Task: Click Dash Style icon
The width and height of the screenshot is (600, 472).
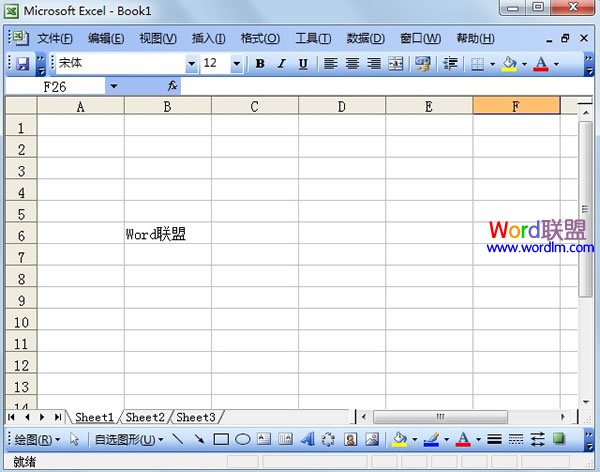Action: pos(516,439)
